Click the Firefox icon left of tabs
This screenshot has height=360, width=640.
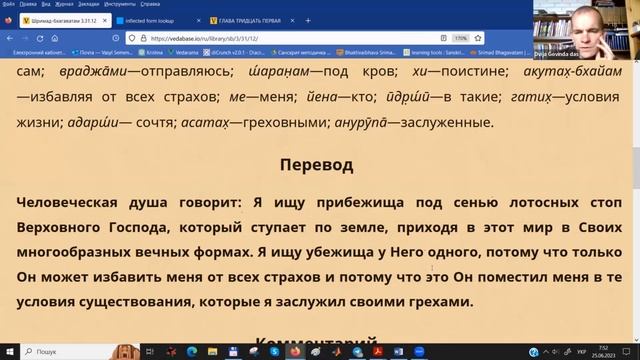(x=8, y=20)
